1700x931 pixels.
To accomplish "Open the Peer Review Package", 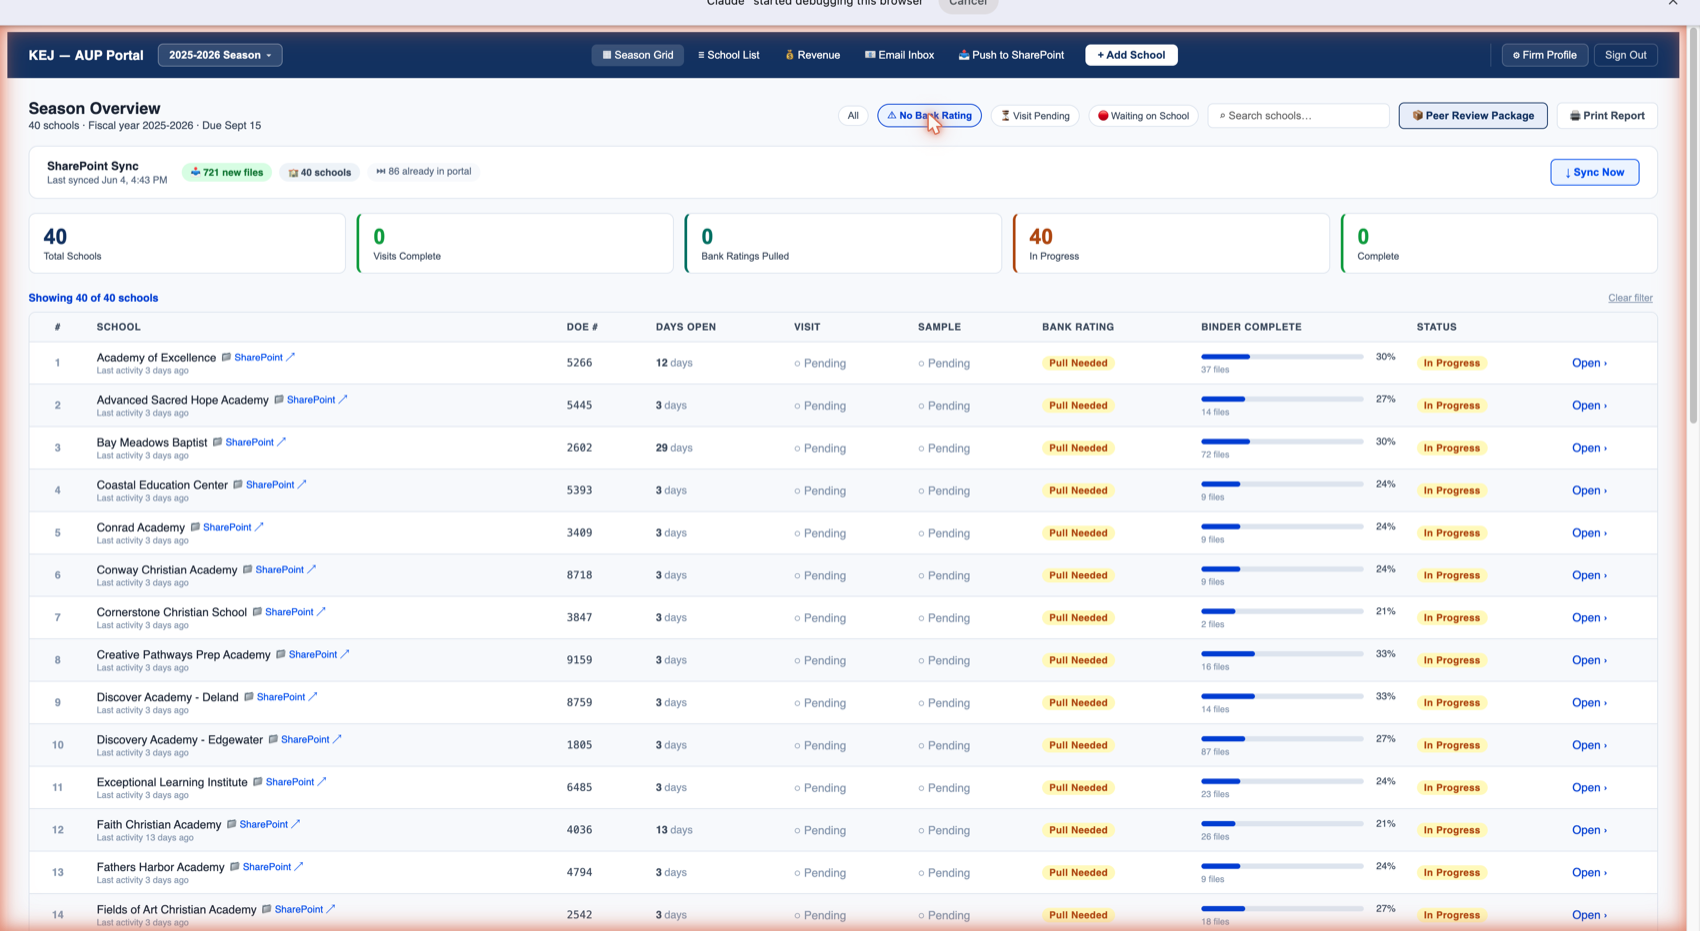I will point(1473,116).
